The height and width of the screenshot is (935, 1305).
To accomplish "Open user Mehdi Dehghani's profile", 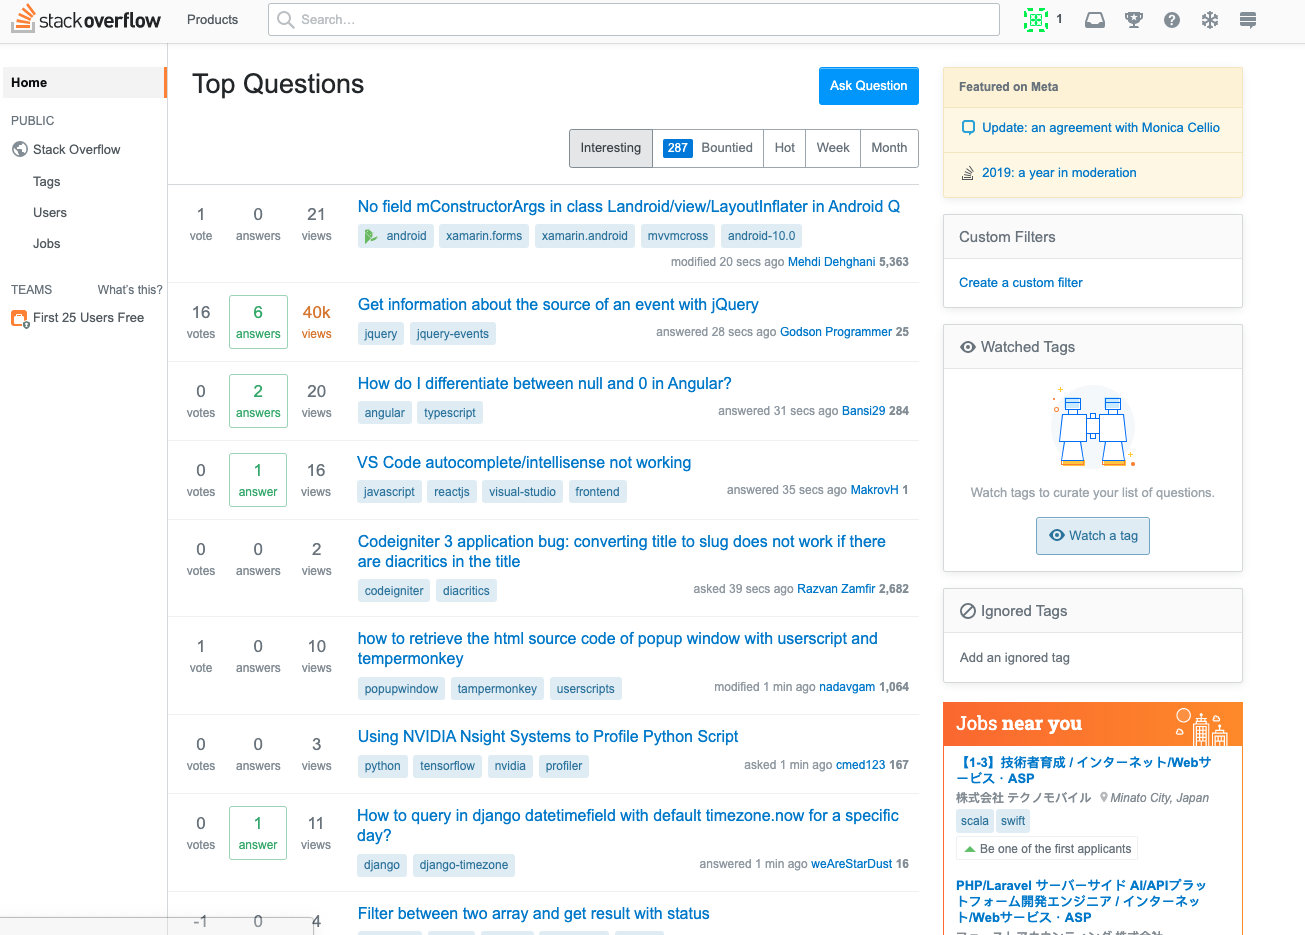I will pos(831,262).
